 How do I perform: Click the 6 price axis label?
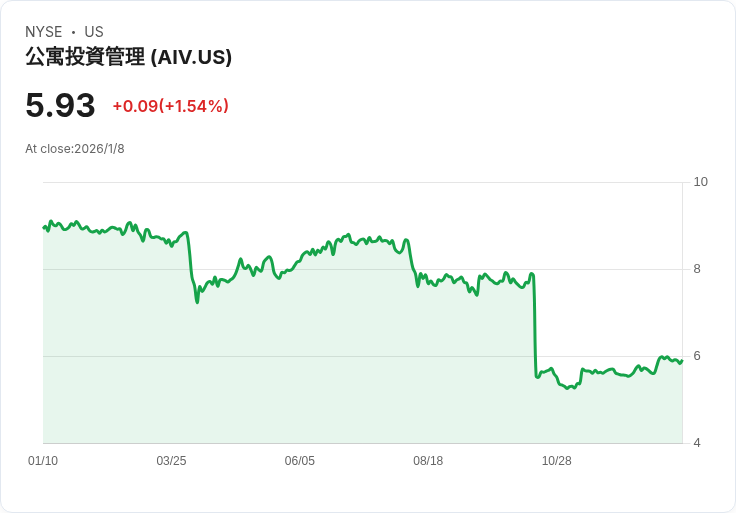[x=697, y=356]
